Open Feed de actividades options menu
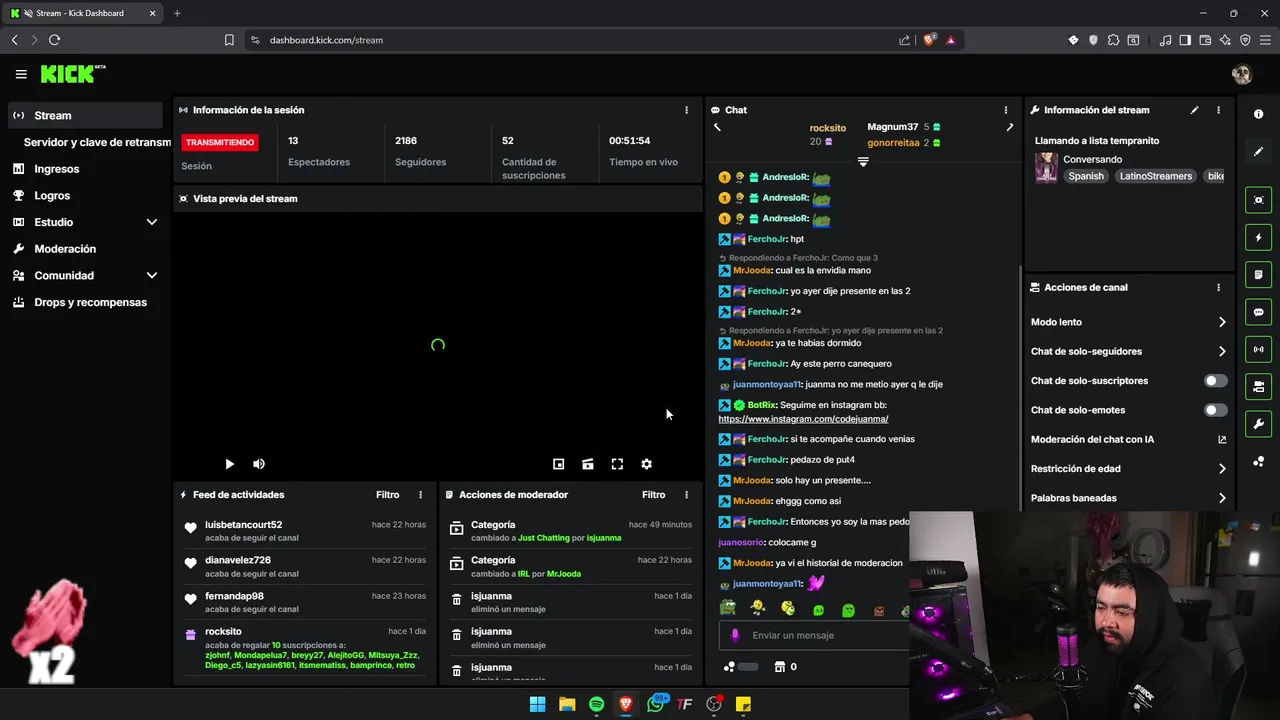This screenshot has height=720, width=1280. (x=420, y=495)
